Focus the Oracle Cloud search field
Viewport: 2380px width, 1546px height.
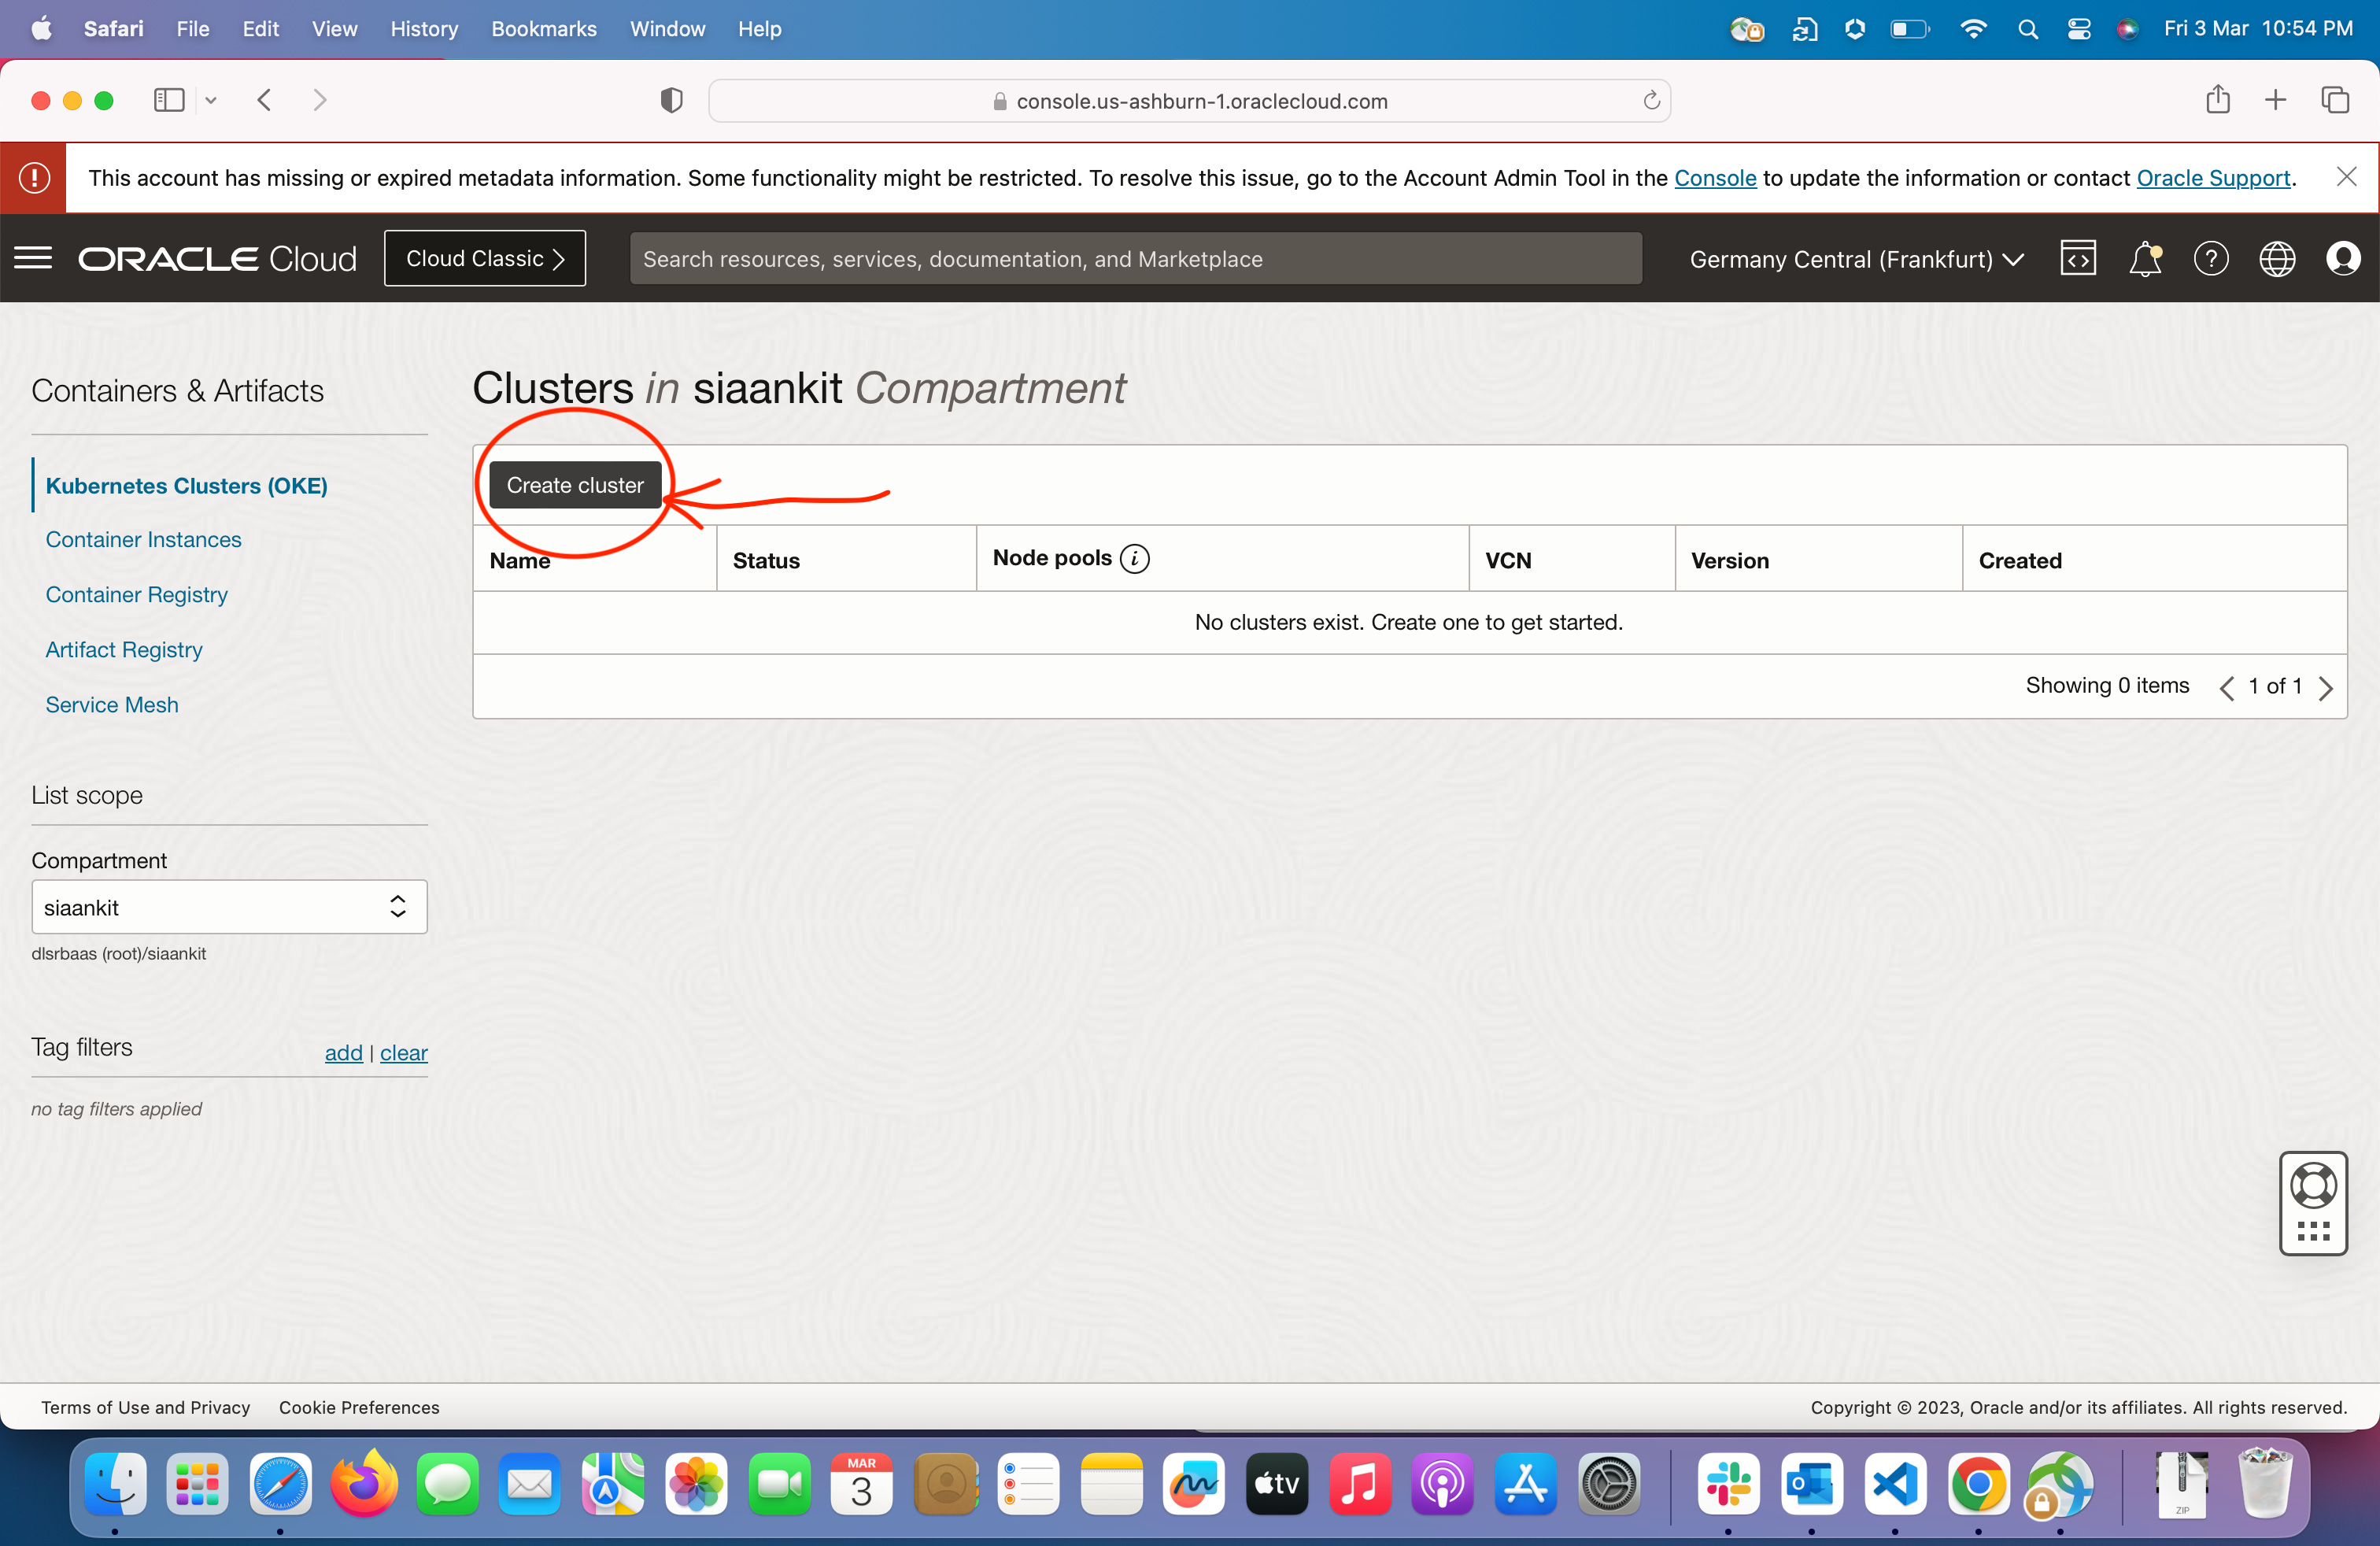pos(1135,259)
